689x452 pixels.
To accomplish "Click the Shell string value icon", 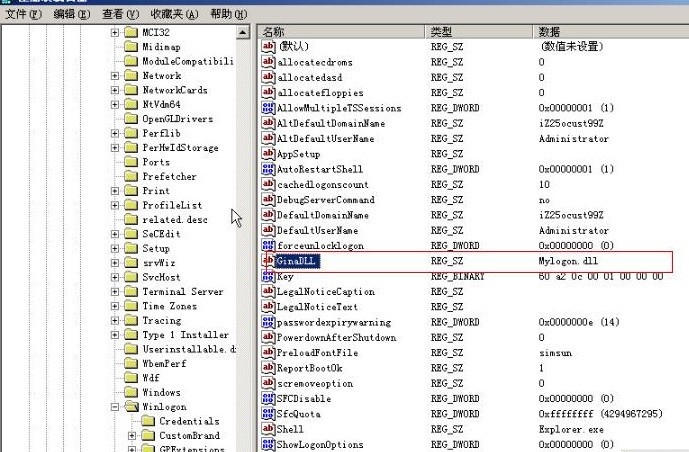I will click(x=268, y=429).
